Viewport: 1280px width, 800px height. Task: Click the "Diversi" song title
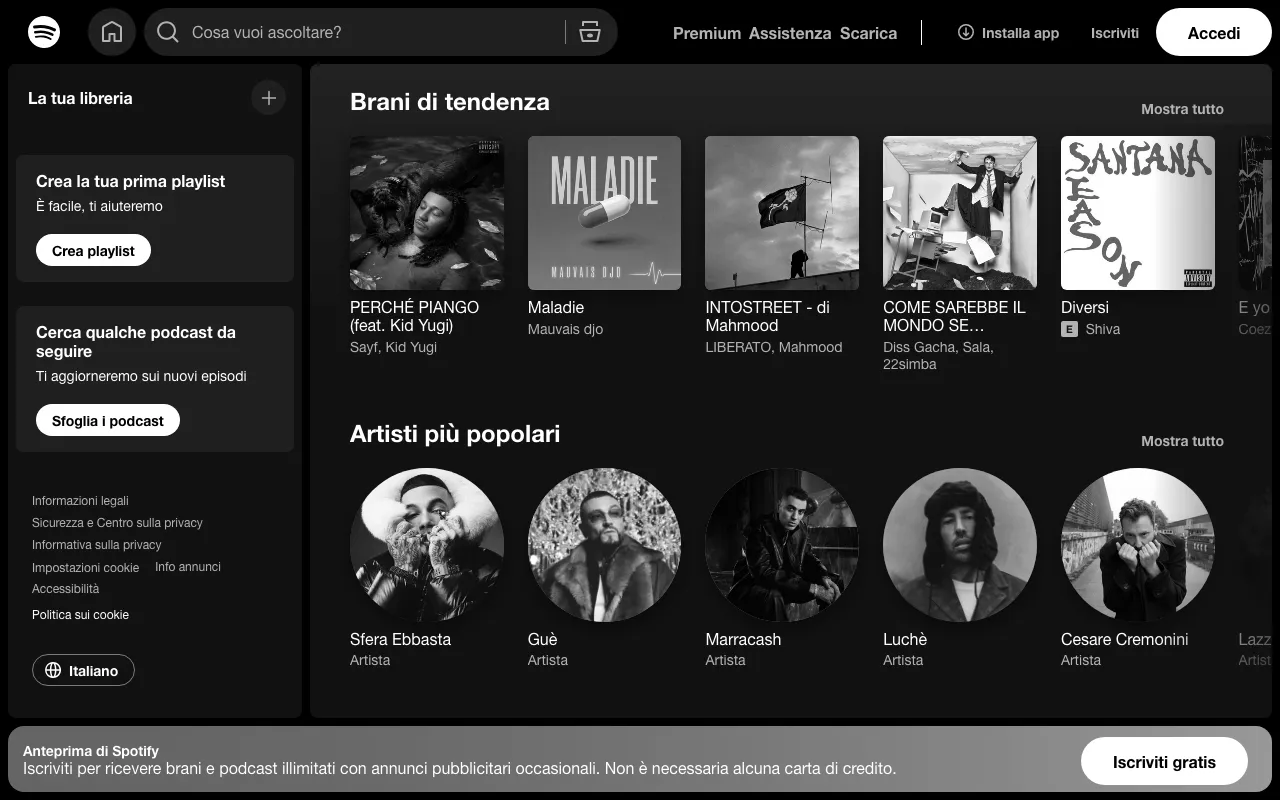[x=1085, y=307]
